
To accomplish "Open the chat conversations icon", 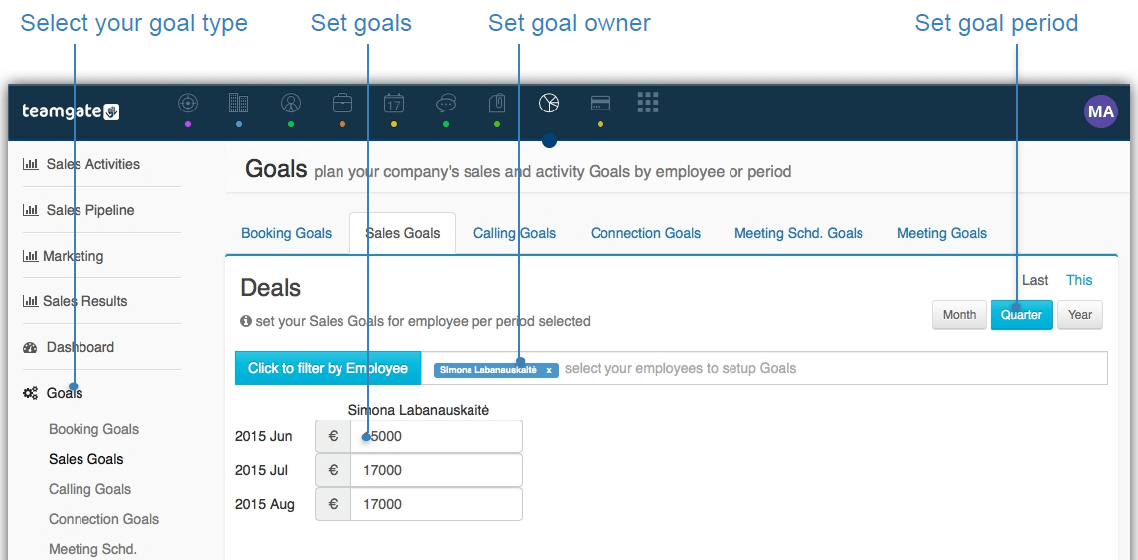I will click(445, 104).
